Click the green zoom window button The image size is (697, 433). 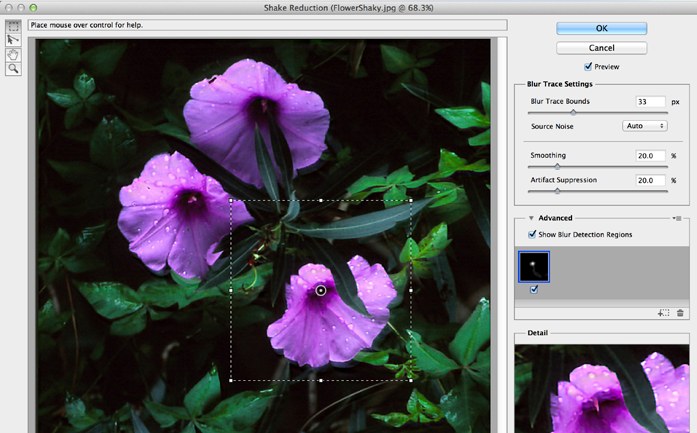pyautogui.click(x=33, y=8)
